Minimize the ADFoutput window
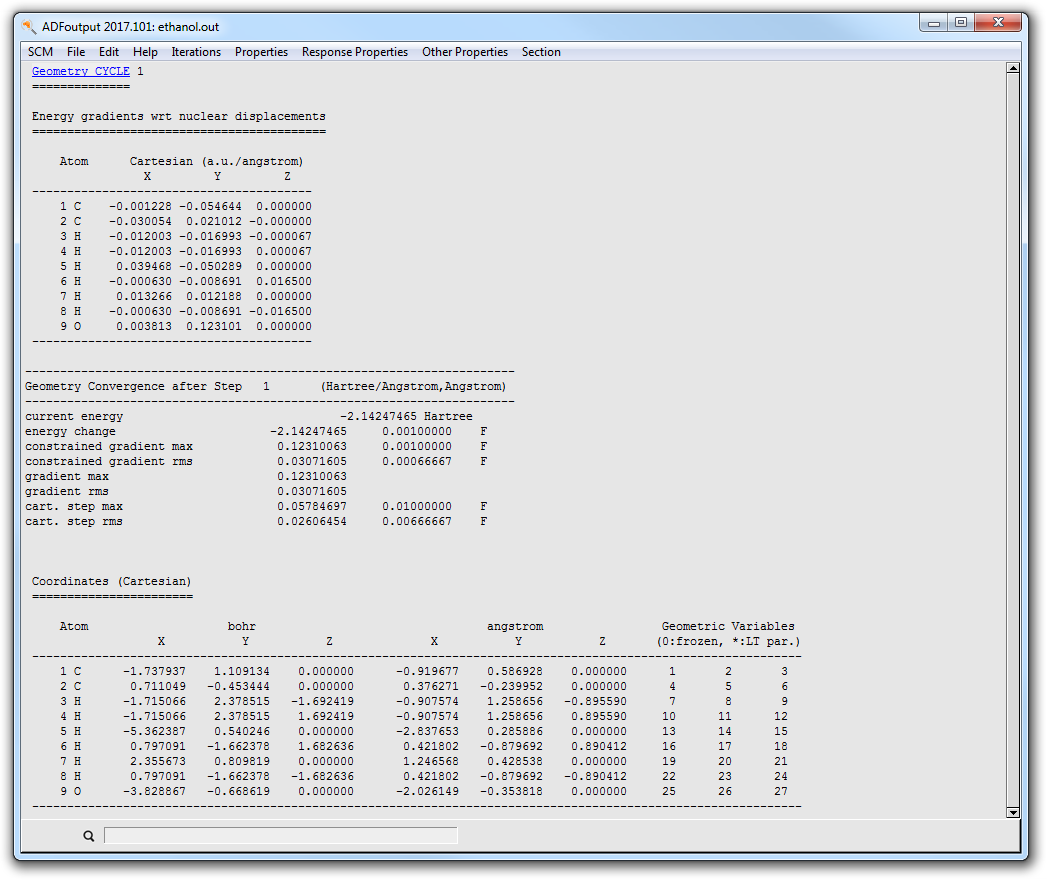Image resolution: width=1047 pixels, height=880 pixels. coord(933,23)
